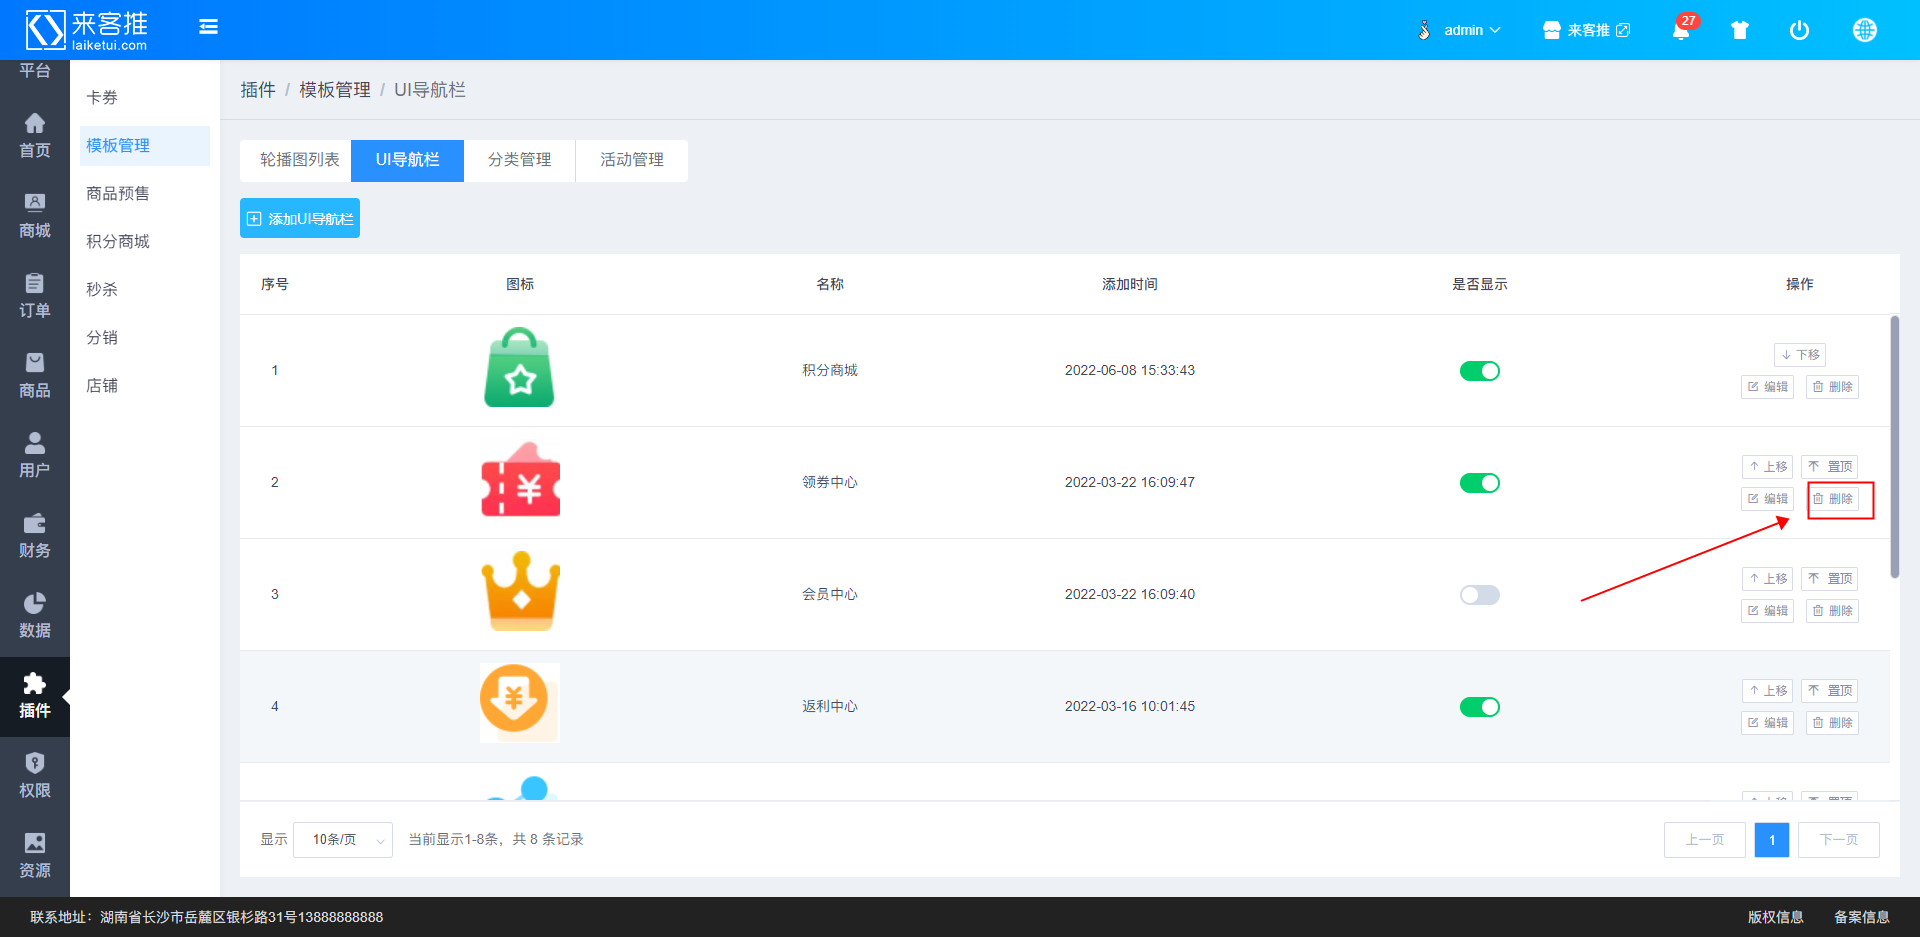Image resolution: width=1920 pixels, height=937 pixels.
Task: Enable display switch for 会员中心
Action: click(x=1480, y=595)
